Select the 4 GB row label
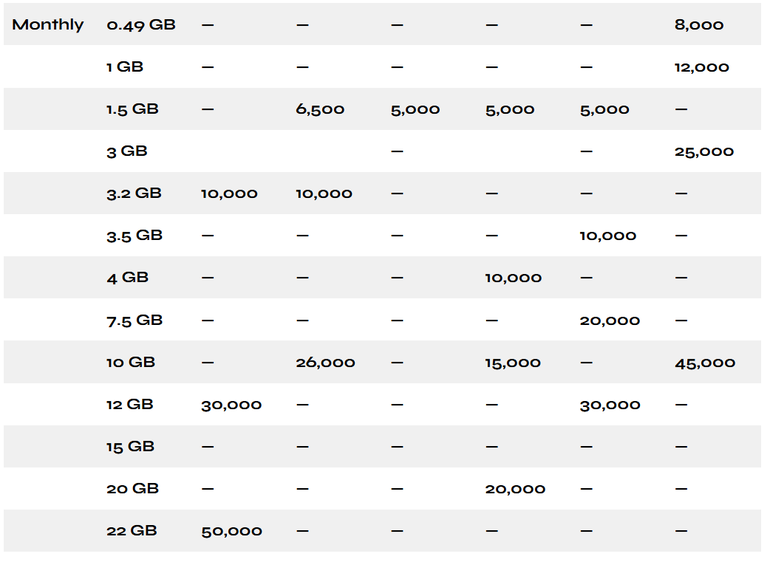Image resolution: width=770 pixels, height=562 pixels. 127,278
